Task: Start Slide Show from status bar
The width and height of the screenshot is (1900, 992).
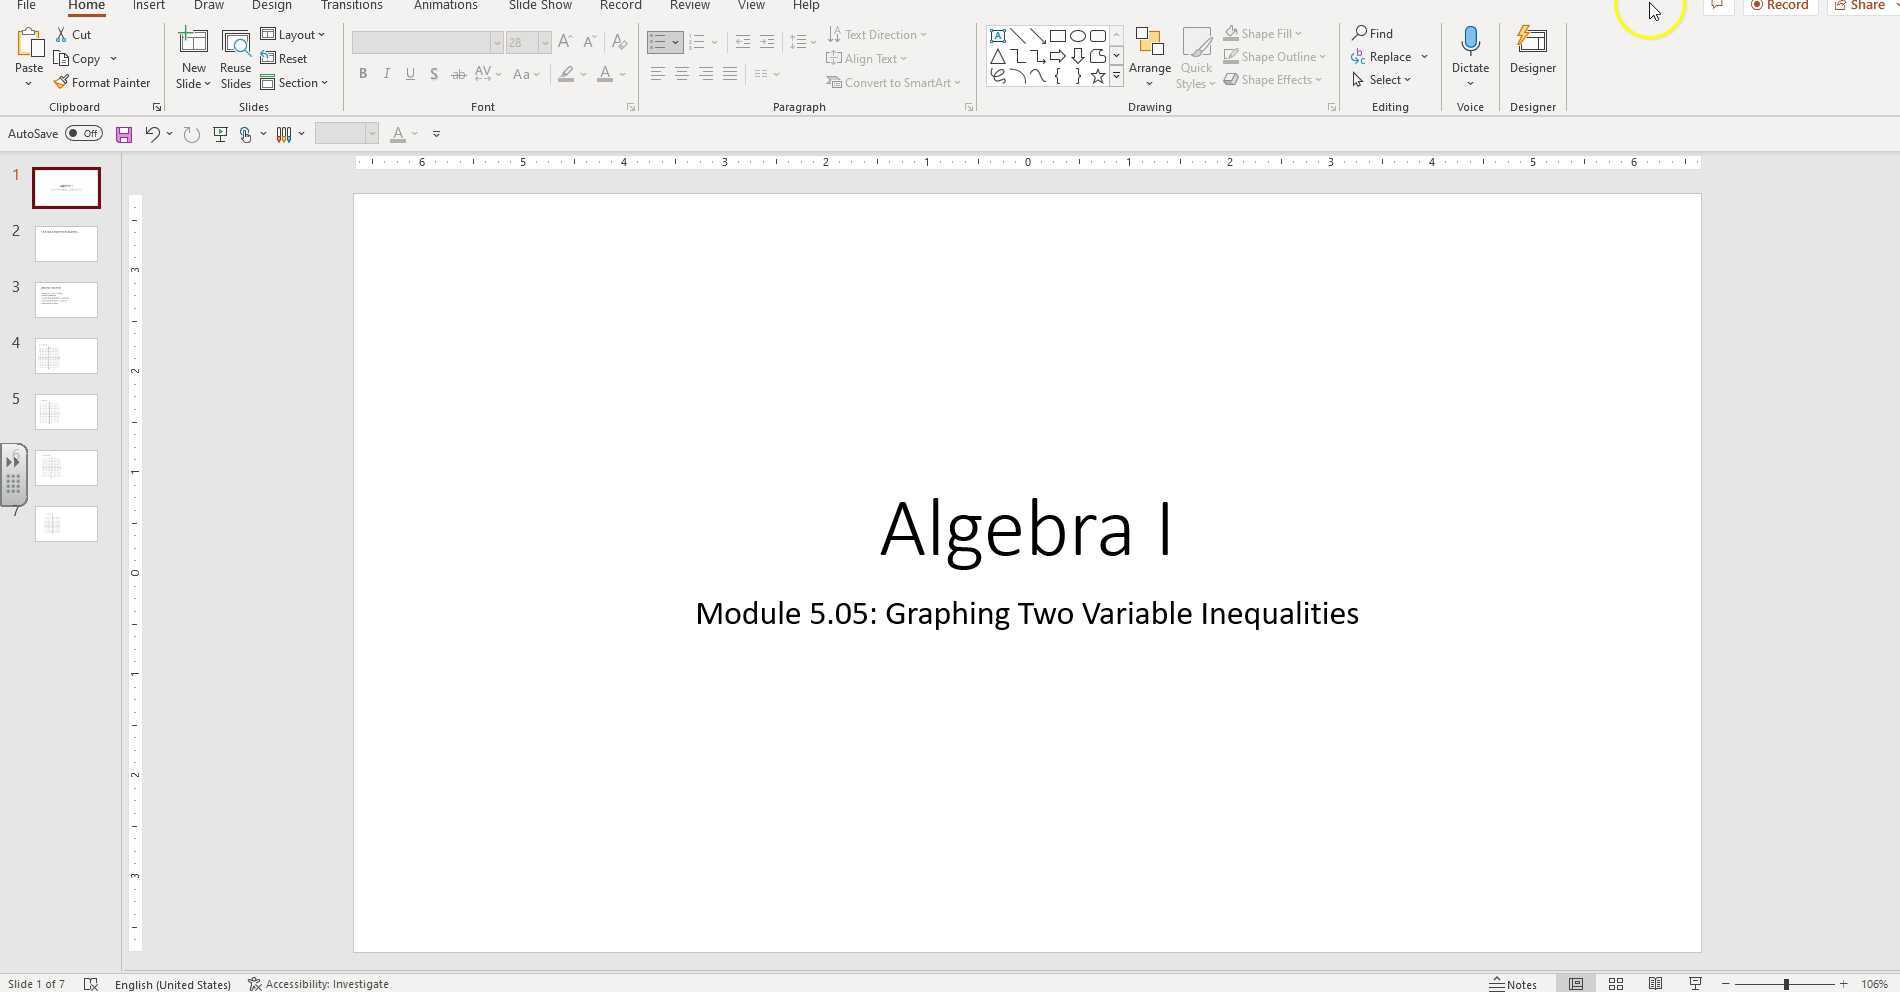Action: click(1695, 984)
